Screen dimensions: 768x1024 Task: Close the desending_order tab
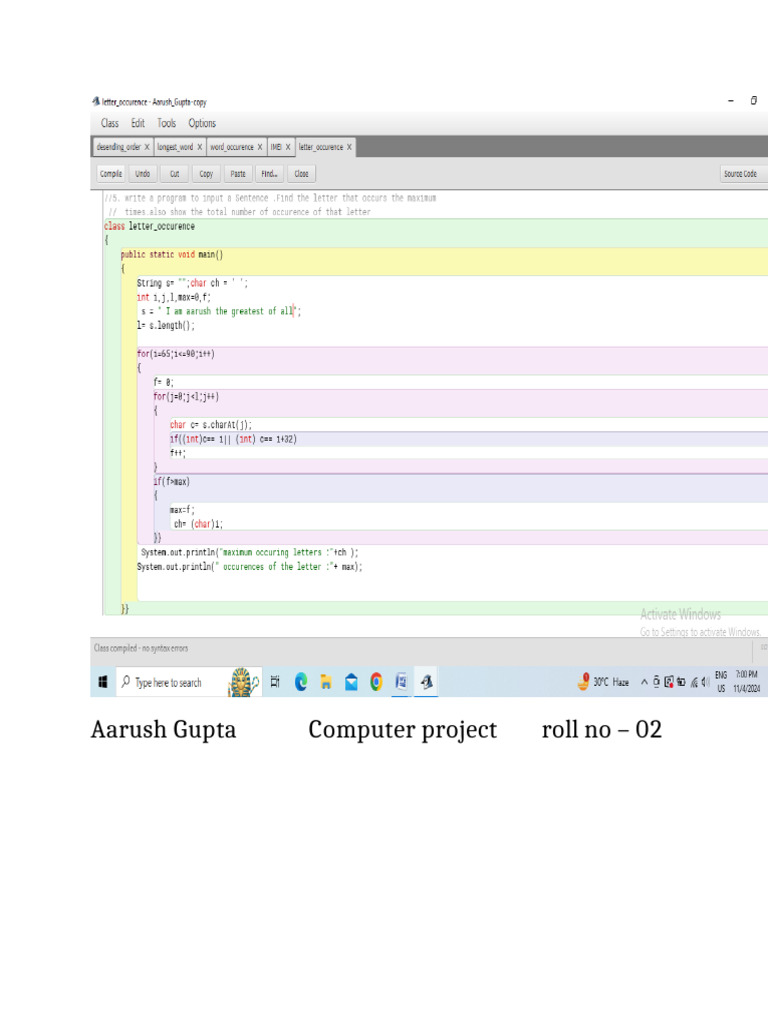pyautogui.click(x=147, y=147)
